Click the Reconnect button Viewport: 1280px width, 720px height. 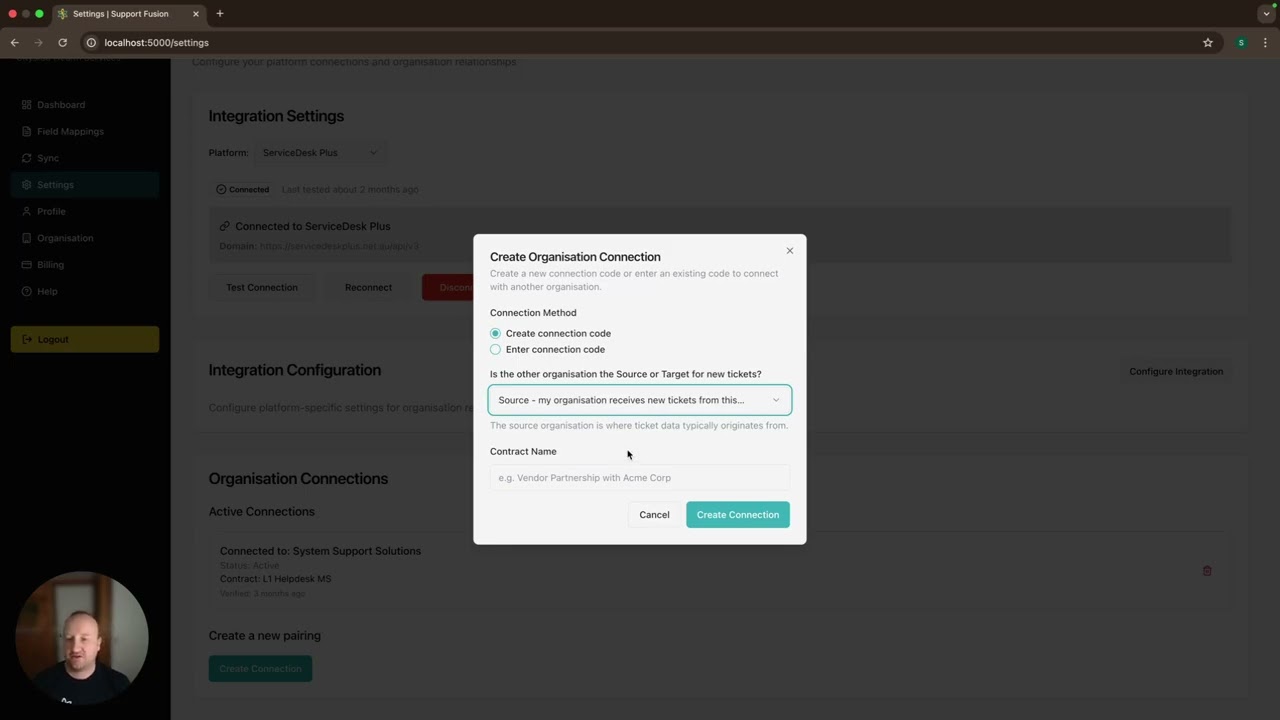368,287
